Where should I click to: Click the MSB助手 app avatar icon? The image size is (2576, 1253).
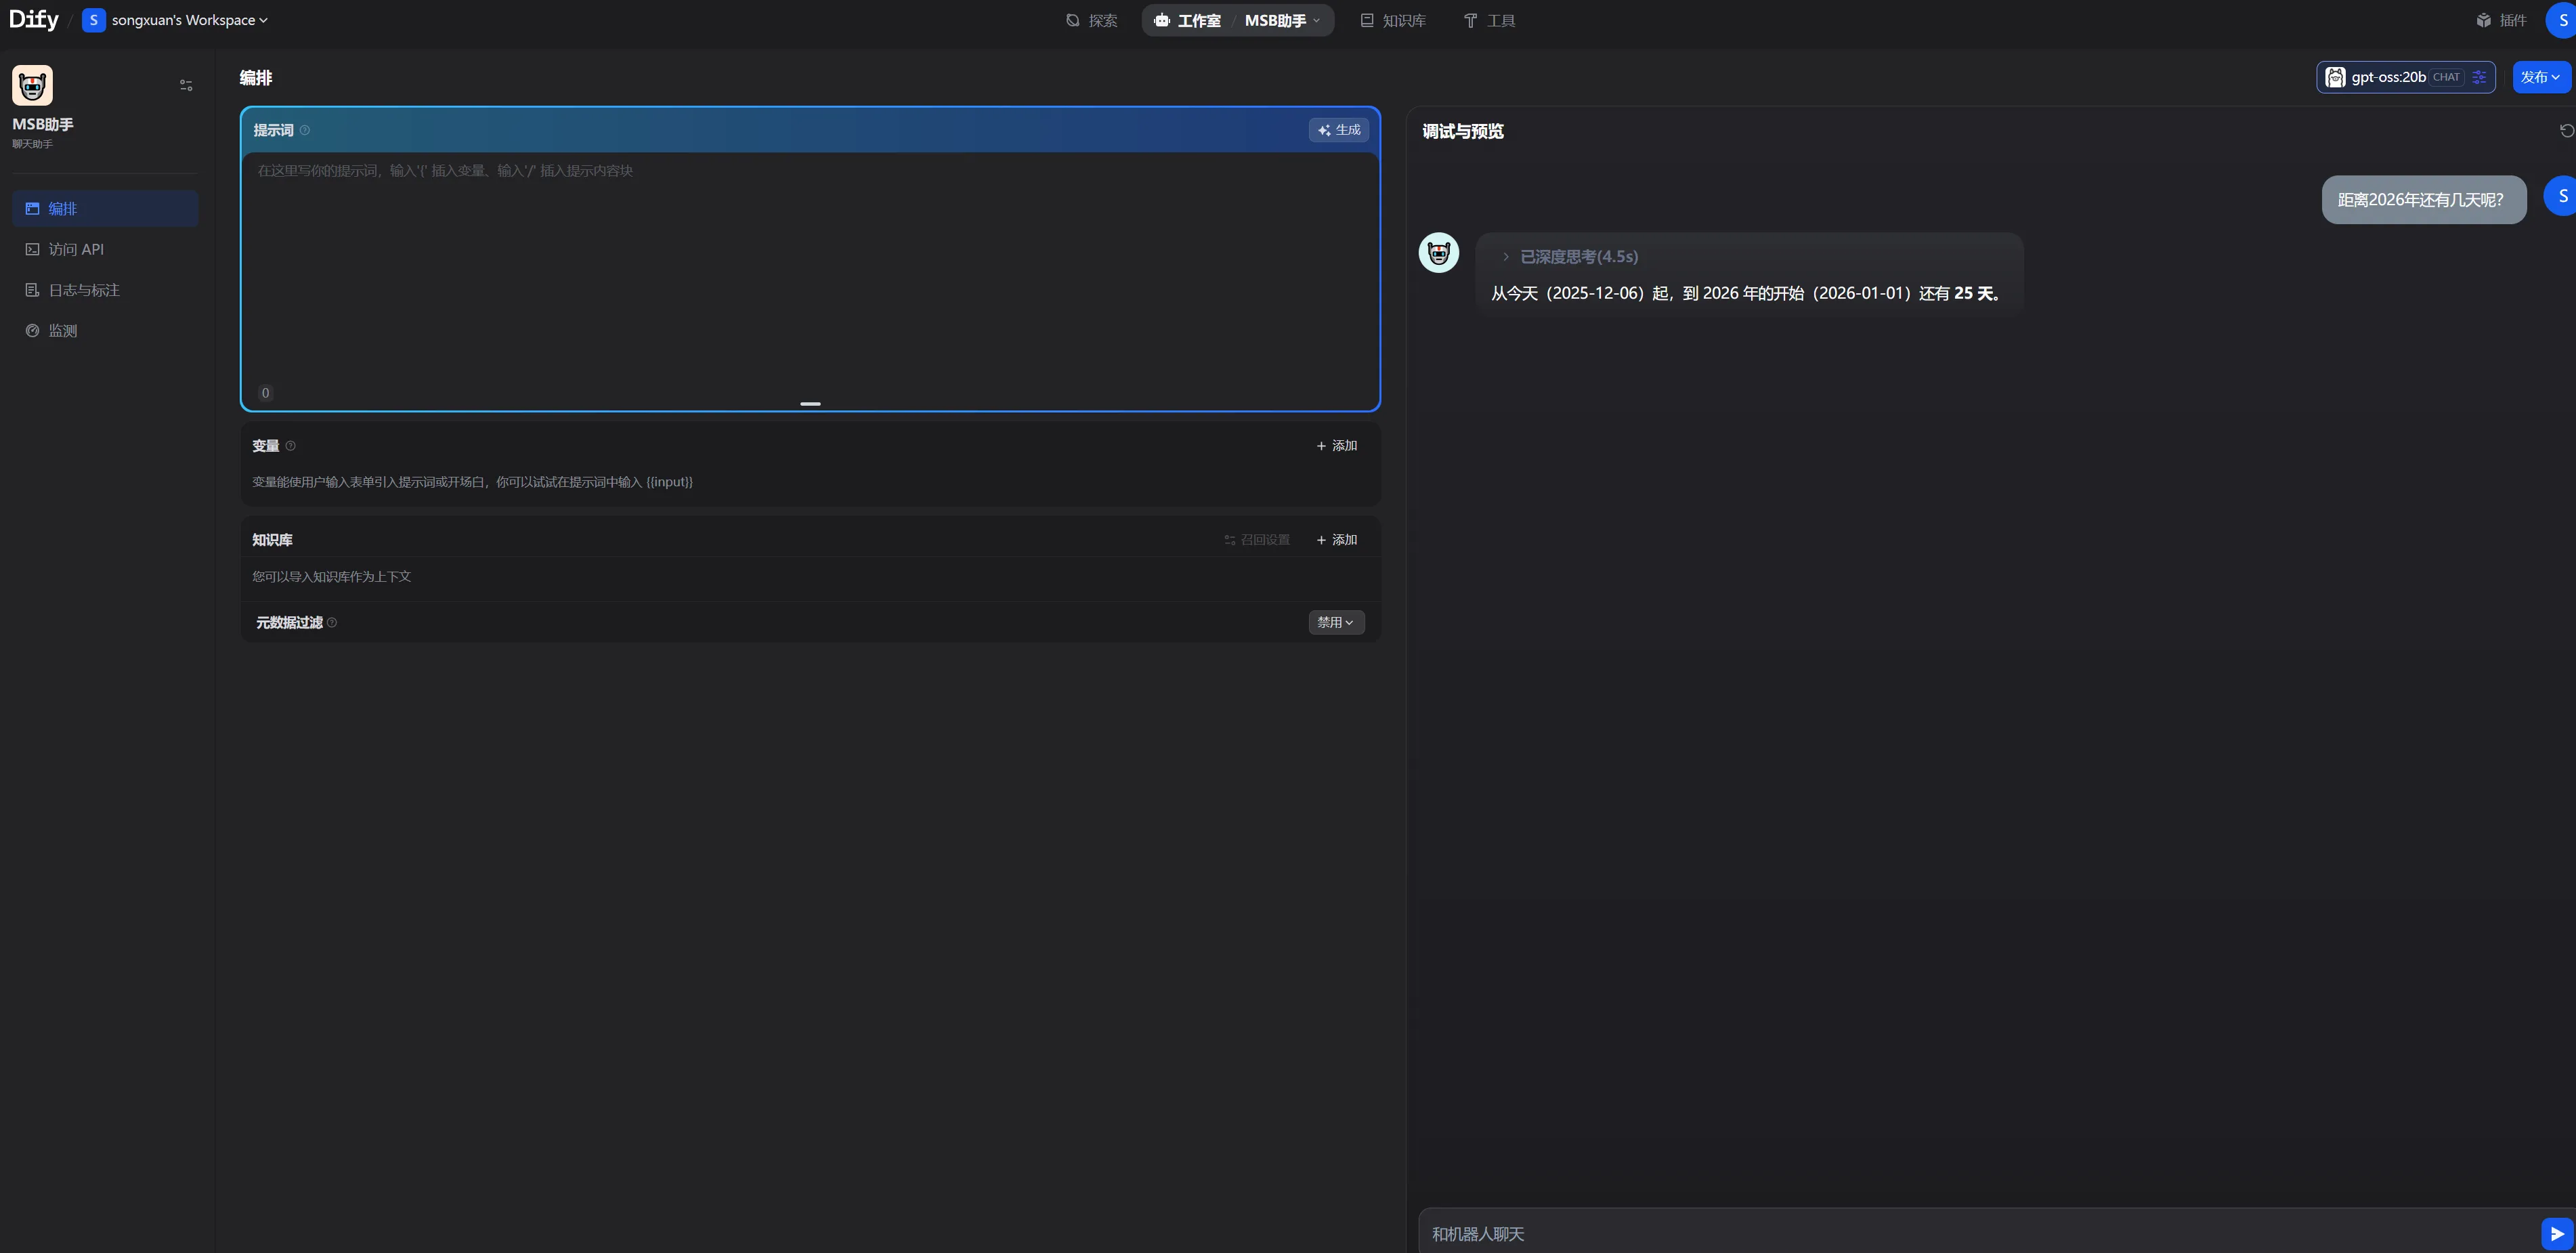[x=32, y=86]
